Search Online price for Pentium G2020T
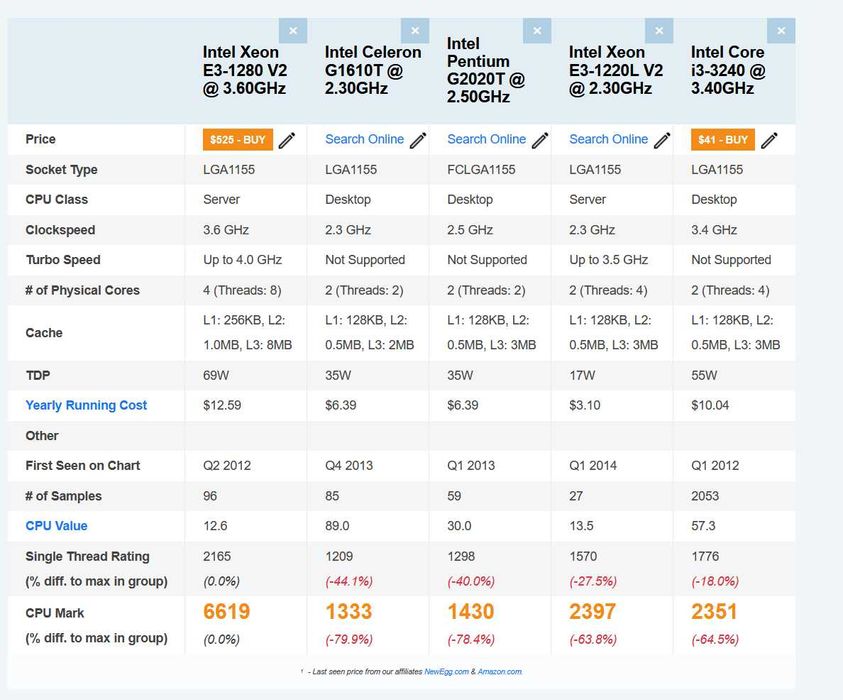 click(486, 139)
